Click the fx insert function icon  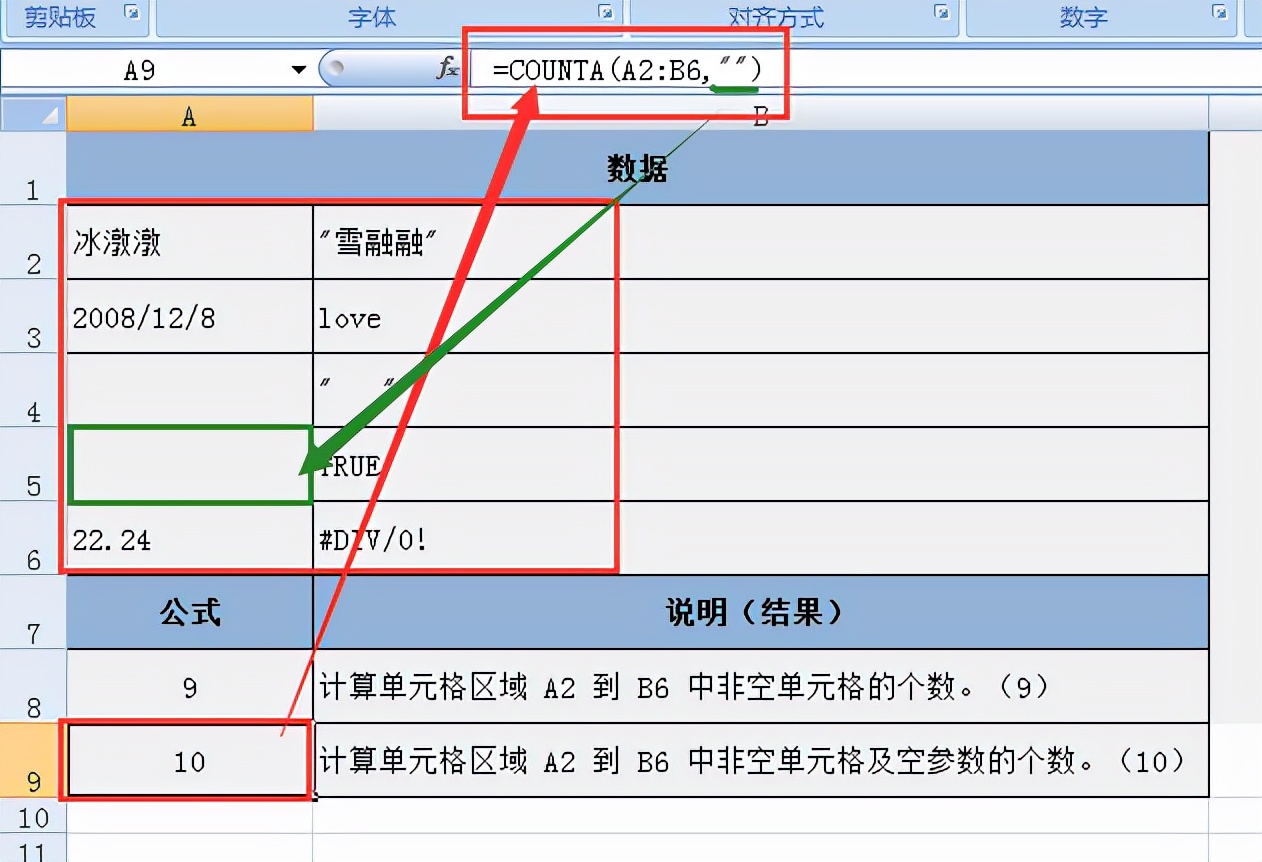(448, 69)
